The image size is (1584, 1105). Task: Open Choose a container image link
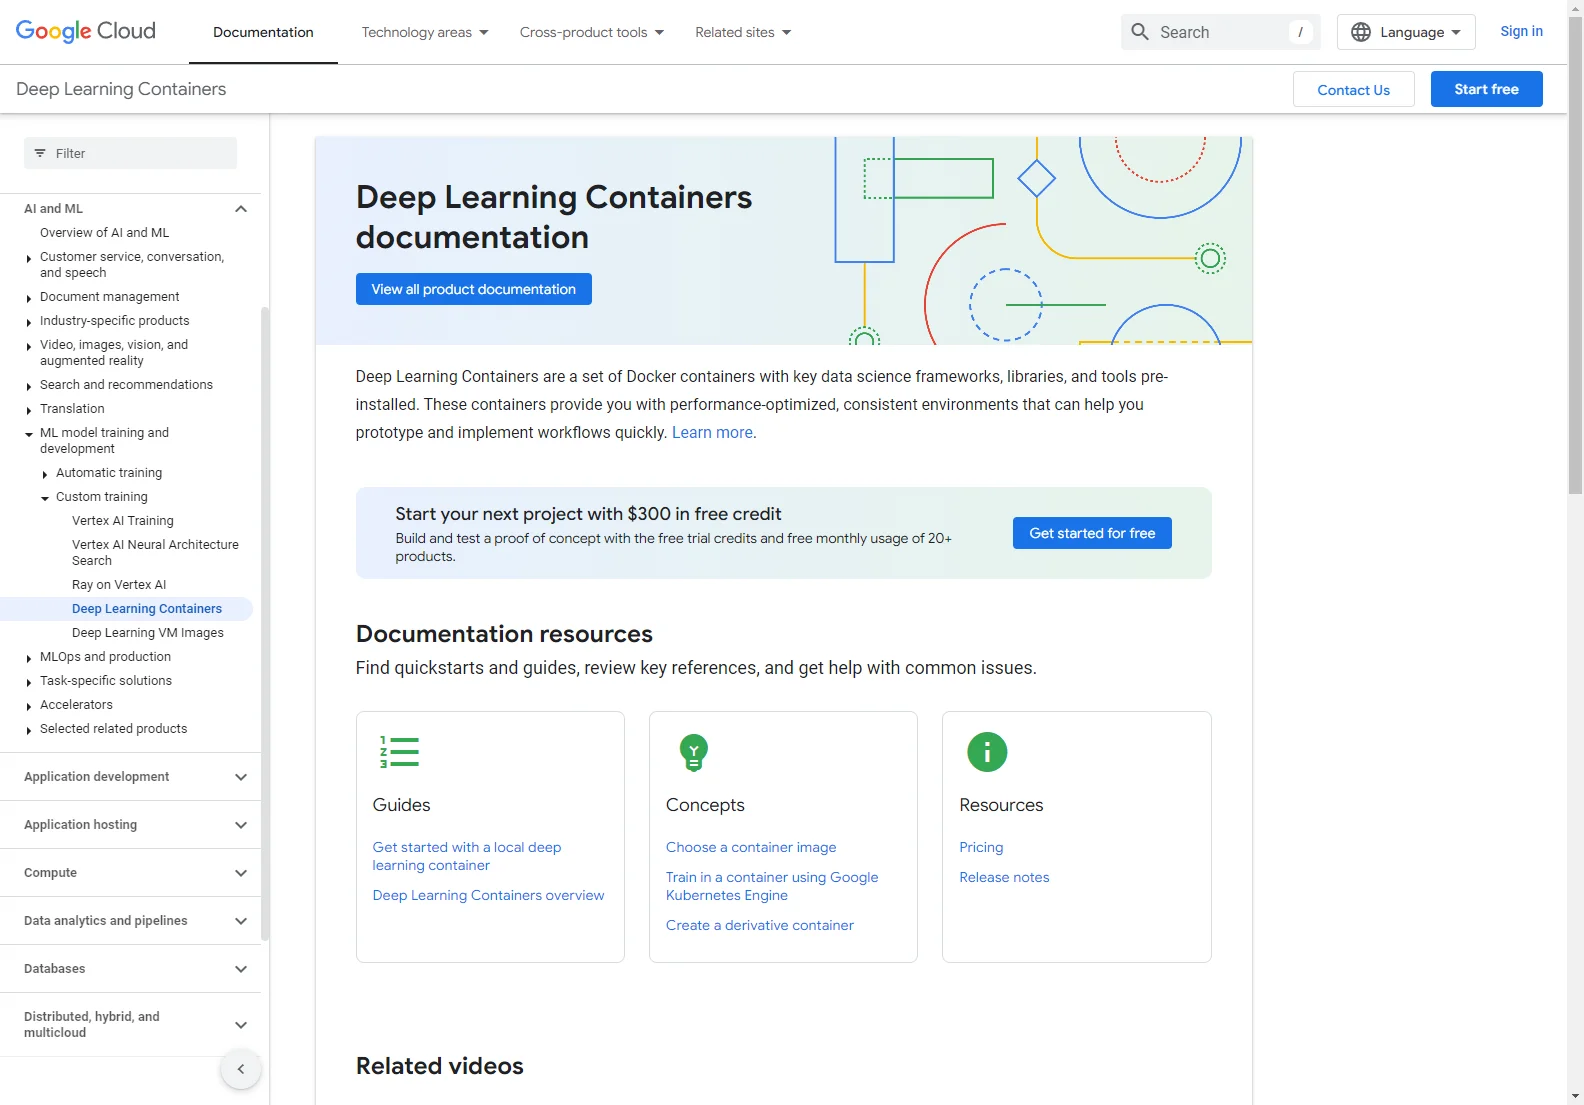click(751, 847)
